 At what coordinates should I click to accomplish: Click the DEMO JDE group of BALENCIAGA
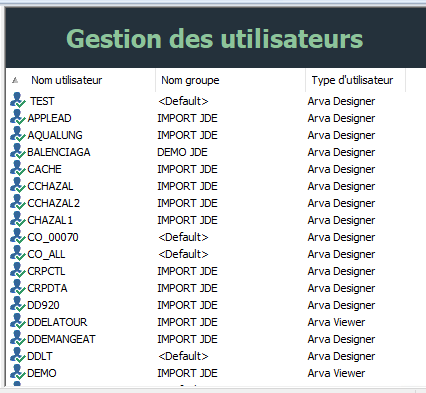click(x=182, y=152)
